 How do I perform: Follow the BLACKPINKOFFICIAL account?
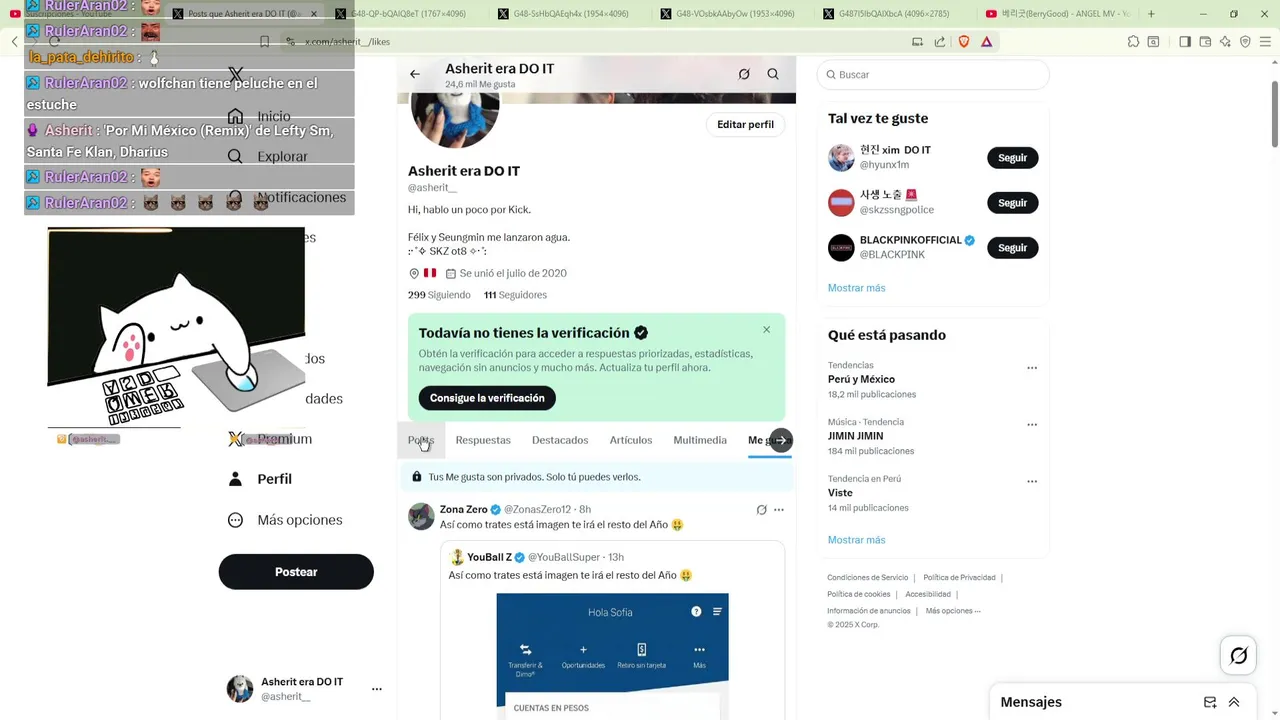(1012, 248)
